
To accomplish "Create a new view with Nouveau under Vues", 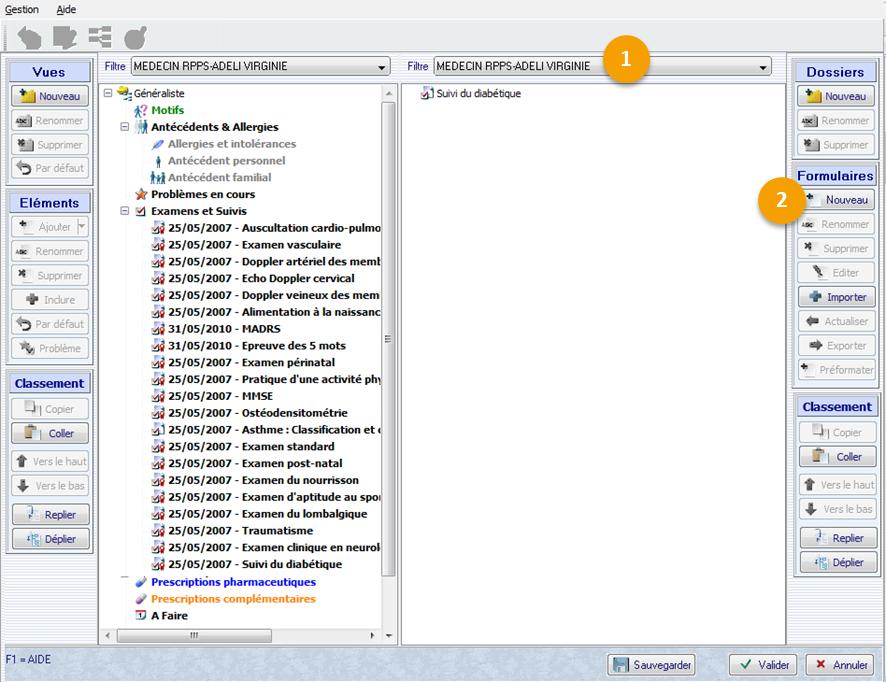I will 49,96.
